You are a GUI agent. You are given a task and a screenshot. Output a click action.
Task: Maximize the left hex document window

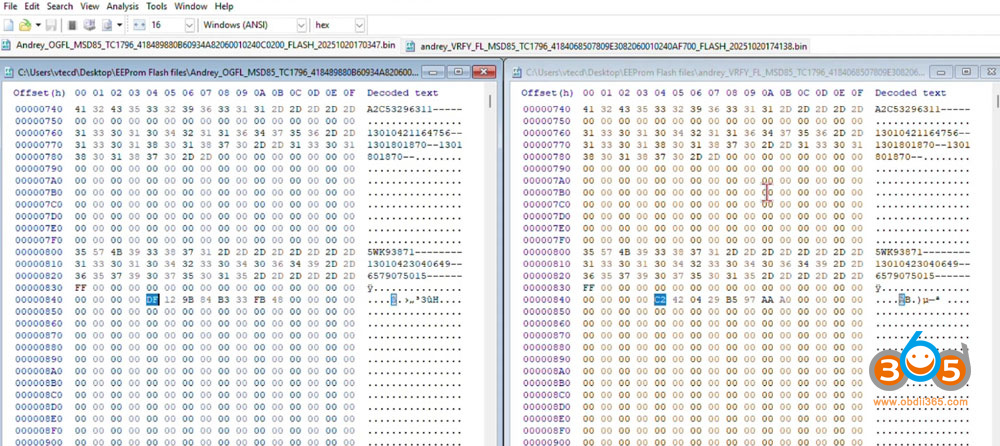point(458,71)
